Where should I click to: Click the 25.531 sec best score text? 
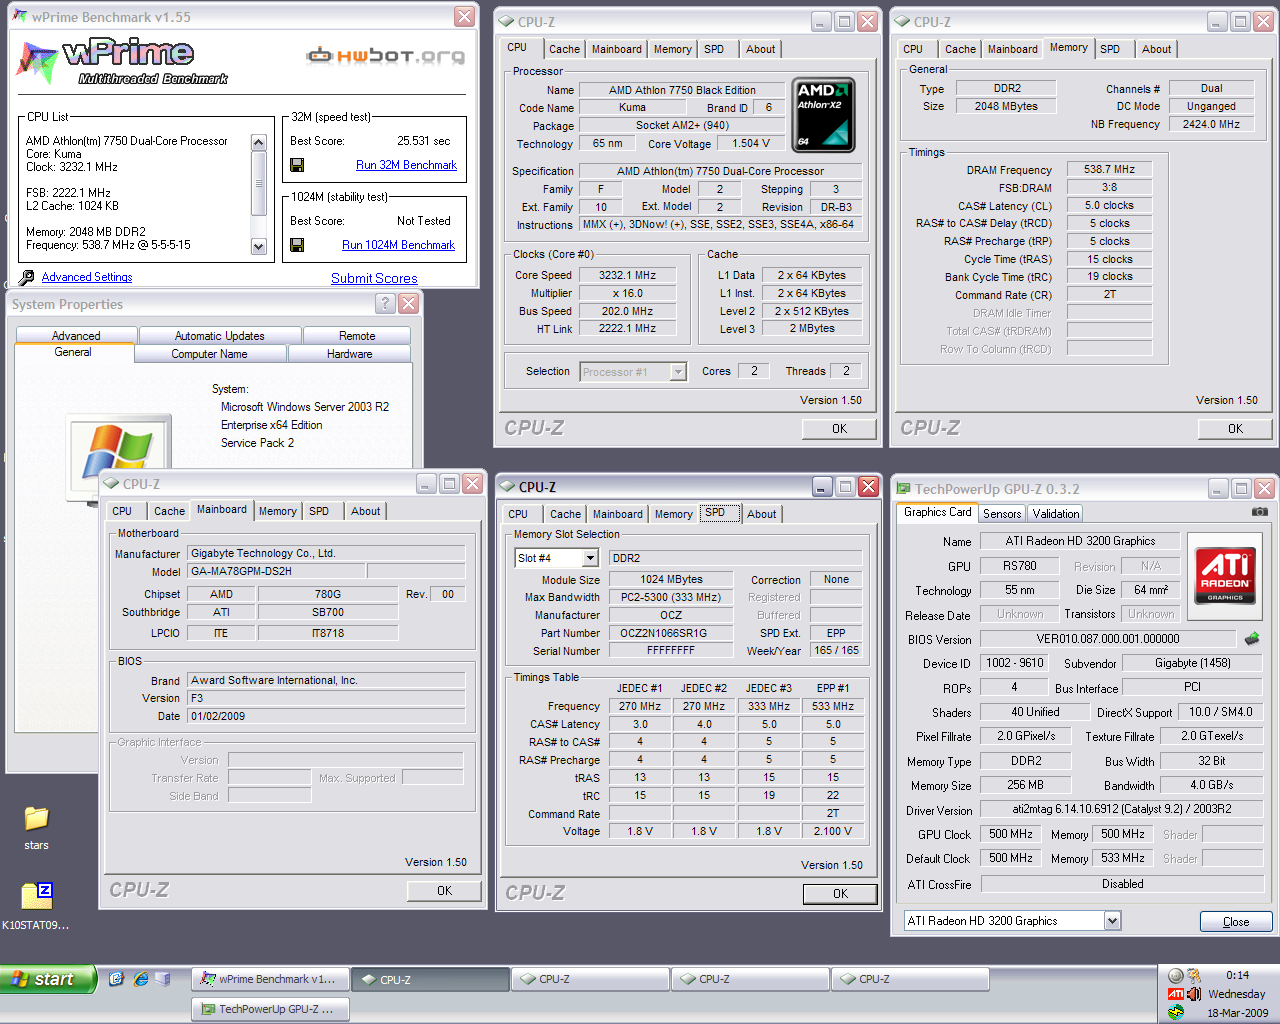pos(423,141)
